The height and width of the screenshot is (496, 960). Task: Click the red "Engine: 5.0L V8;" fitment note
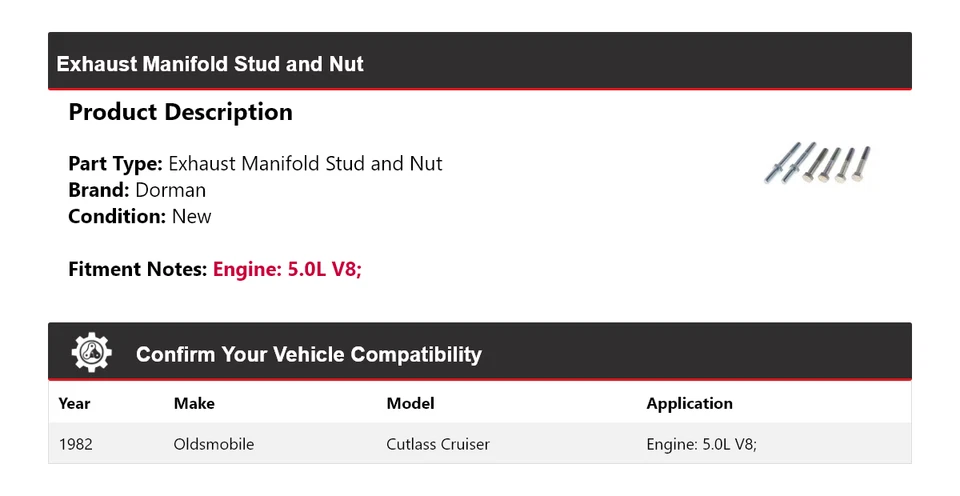pyautogui.click(x=287, y=269)
